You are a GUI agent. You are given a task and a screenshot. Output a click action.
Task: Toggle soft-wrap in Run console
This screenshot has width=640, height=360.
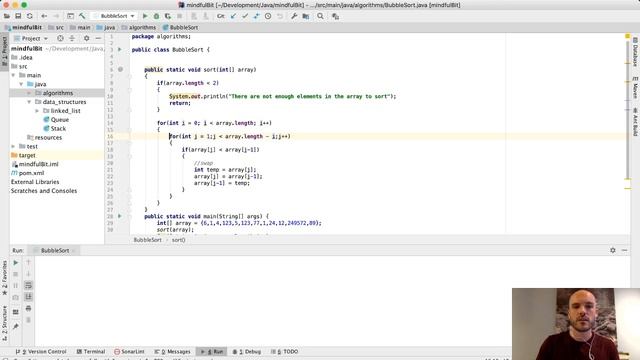coord(28,285)
